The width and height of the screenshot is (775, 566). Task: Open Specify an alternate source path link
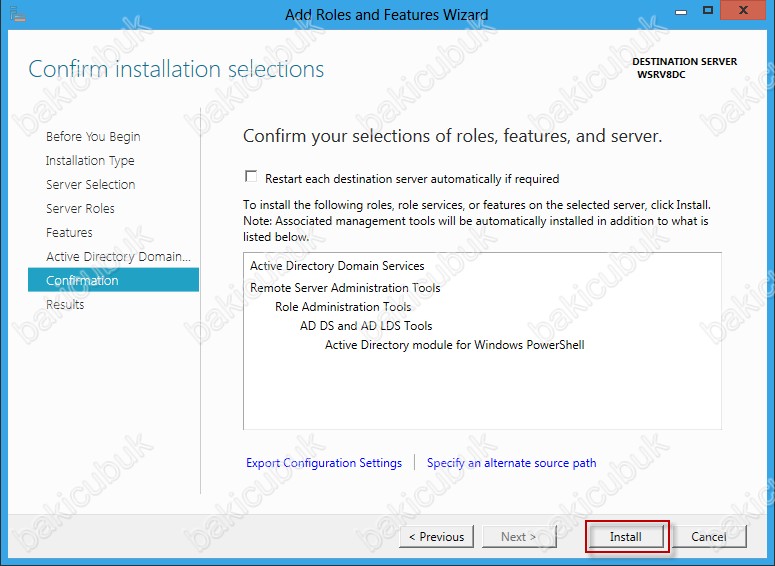512,463
